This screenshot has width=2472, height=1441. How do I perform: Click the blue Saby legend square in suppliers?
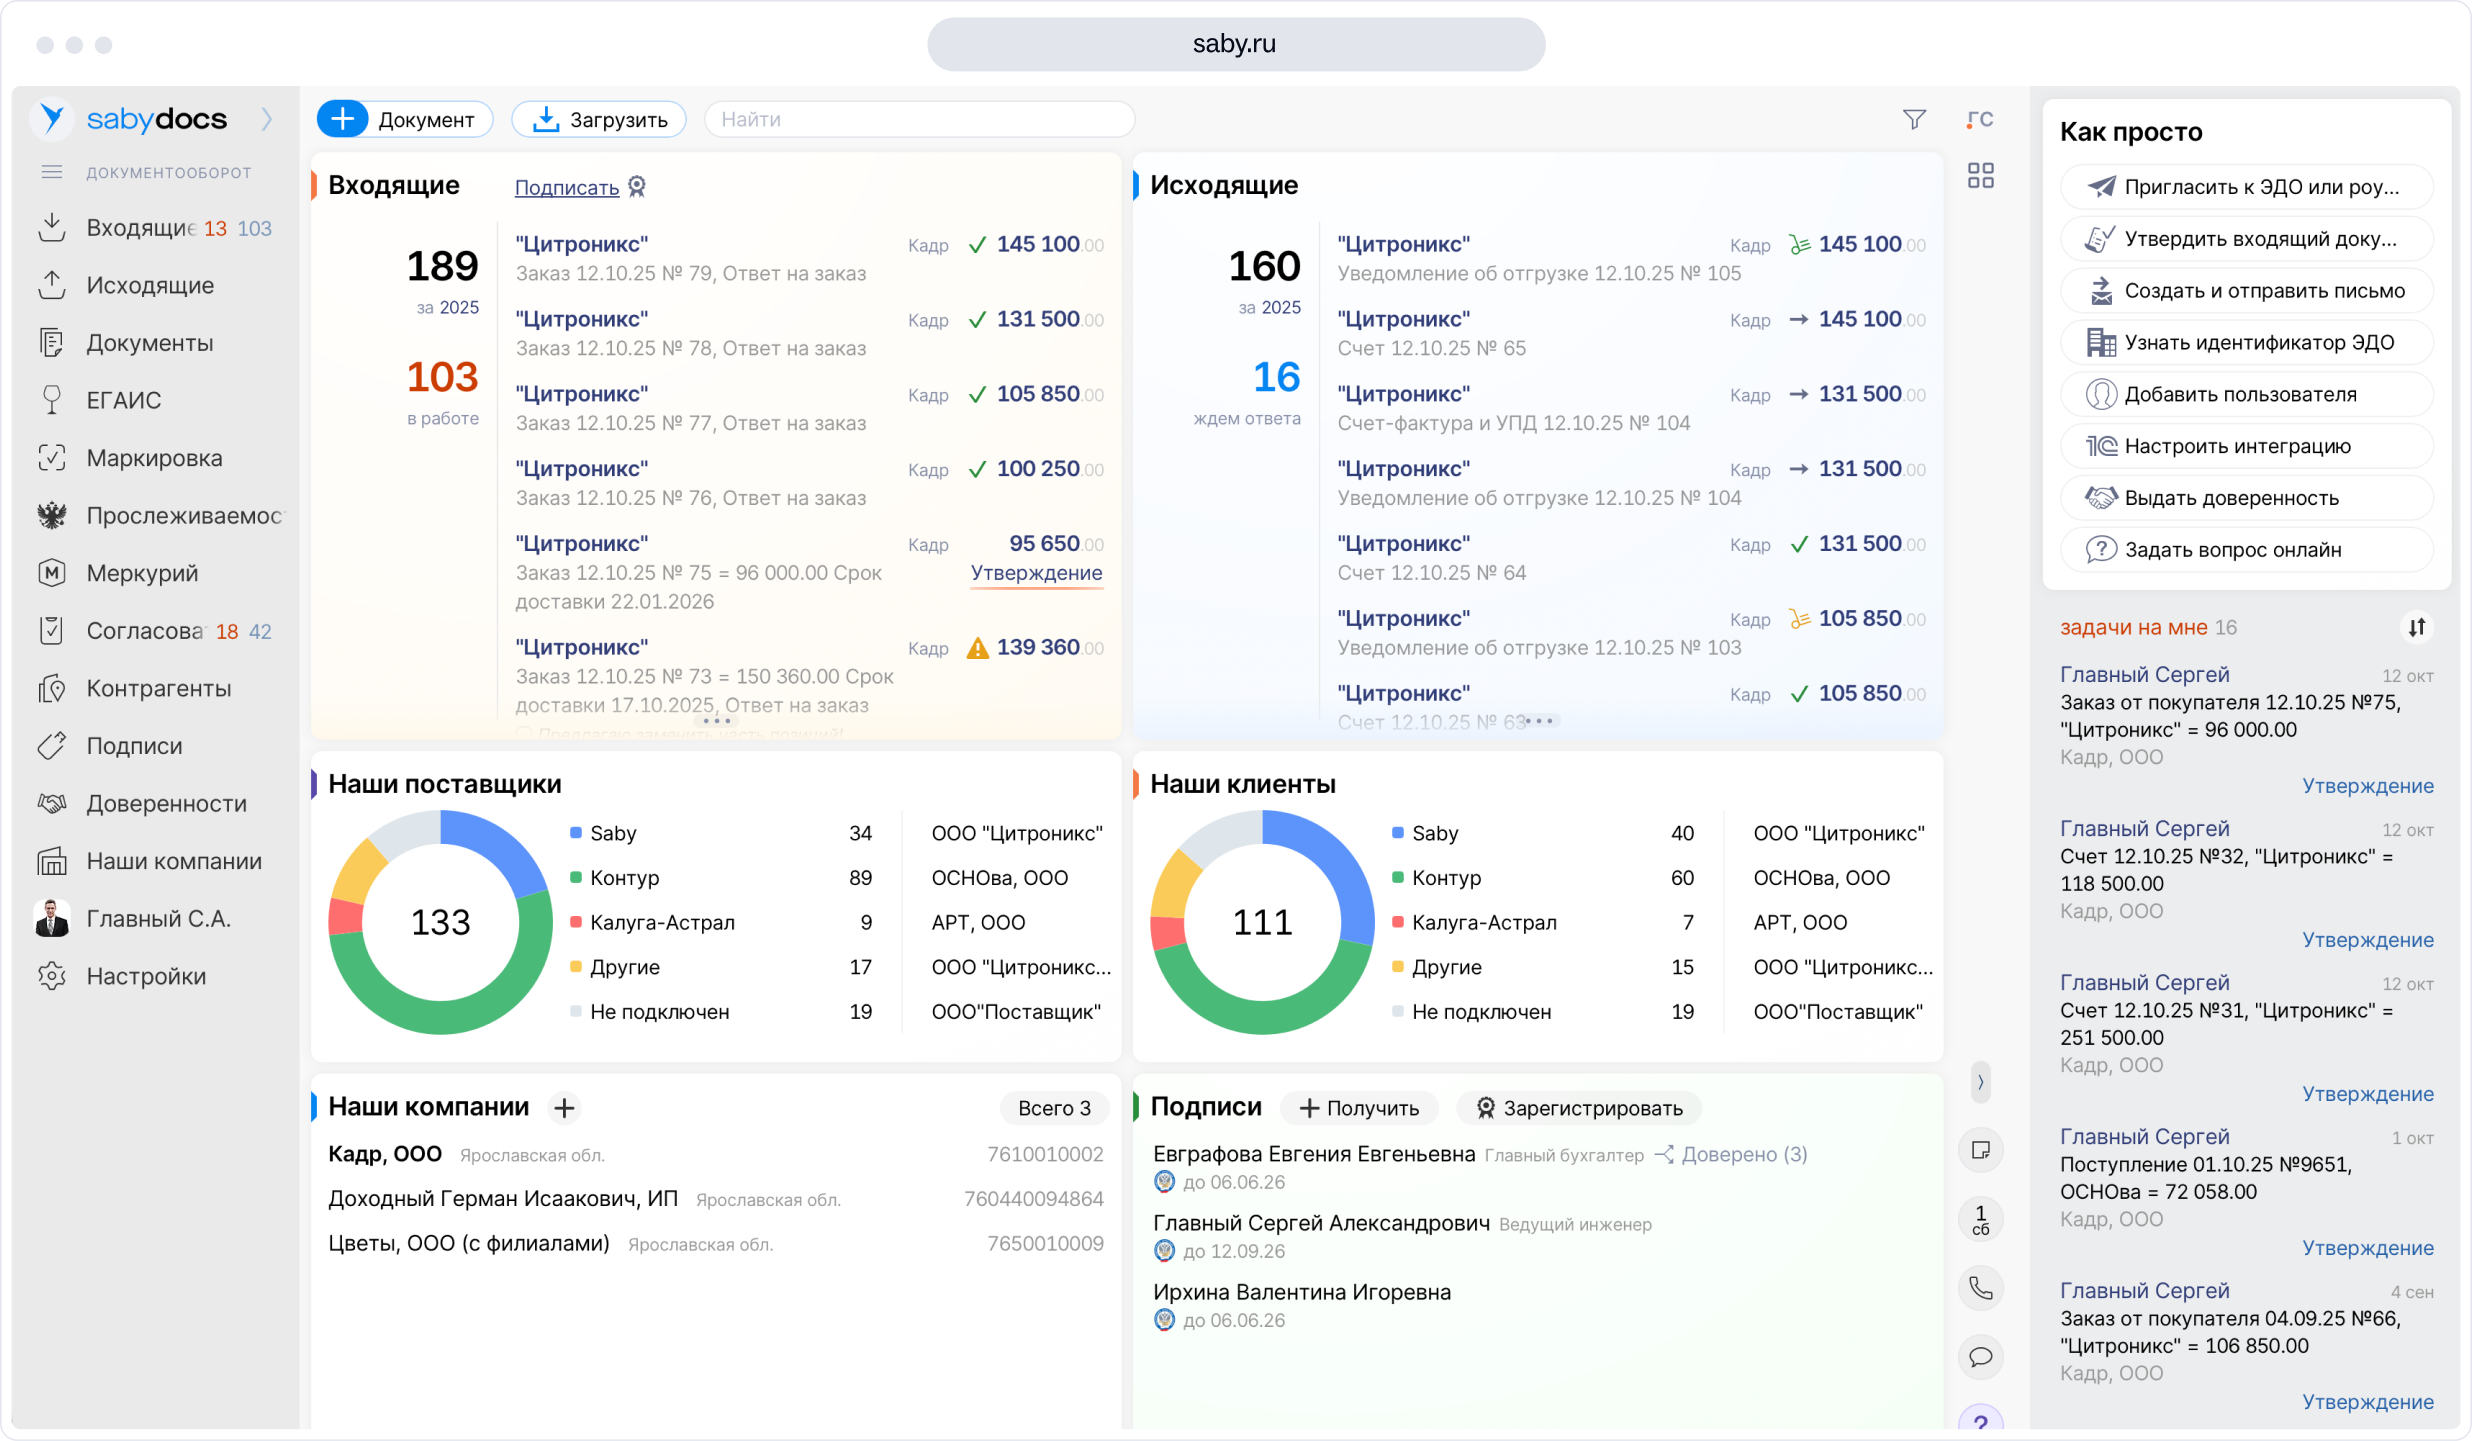click(576, 833)
